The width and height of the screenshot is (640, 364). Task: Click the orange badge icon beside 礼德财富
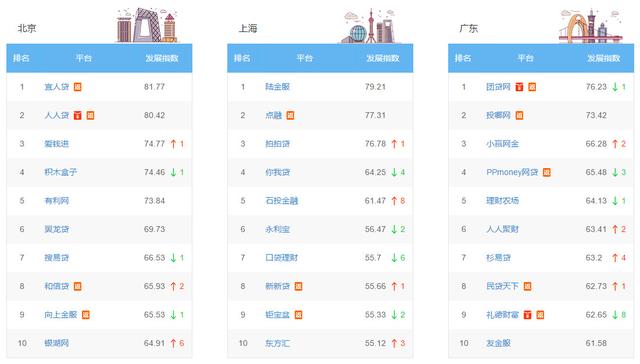pos(540,315)
